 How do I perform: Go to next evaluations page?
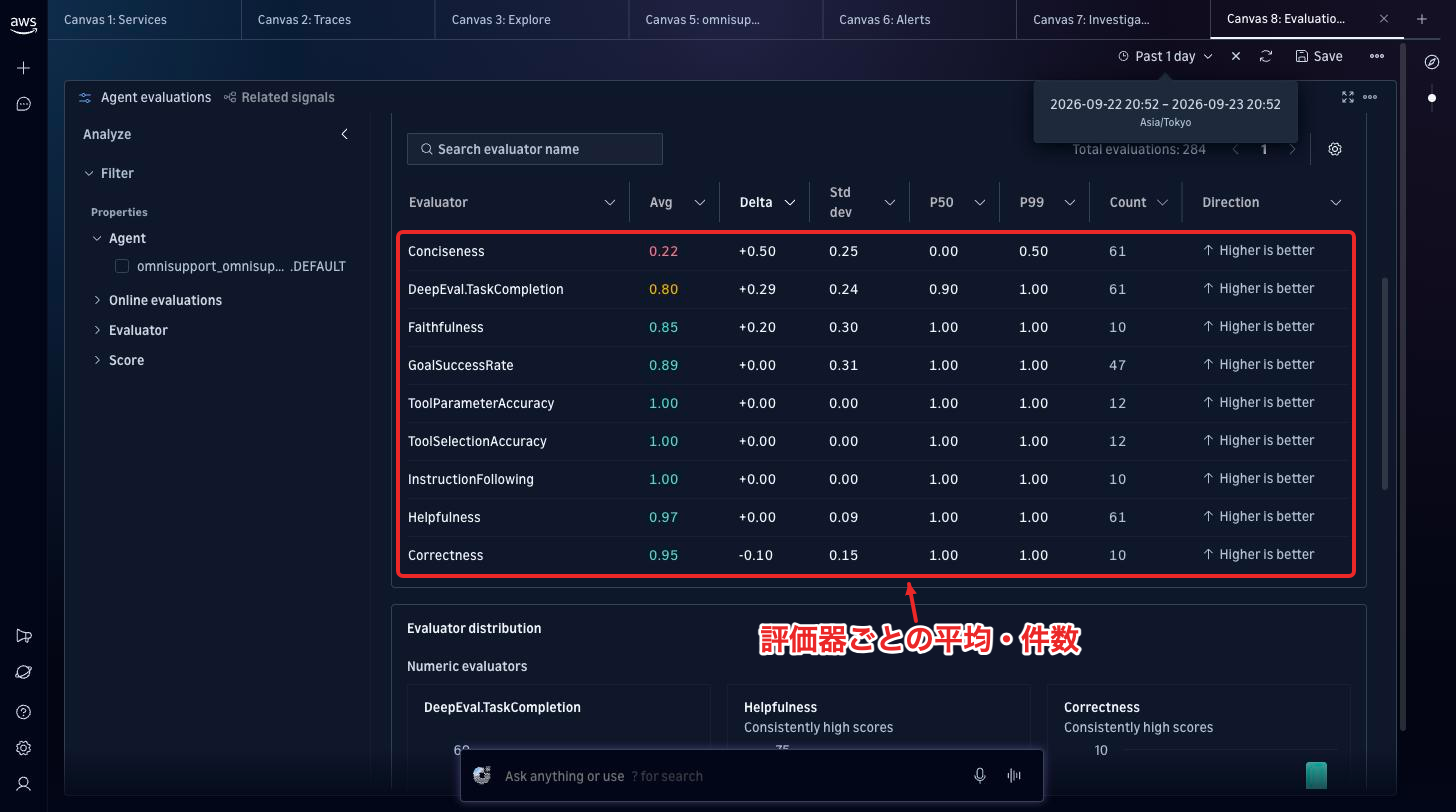click(x=1292, y=150)
